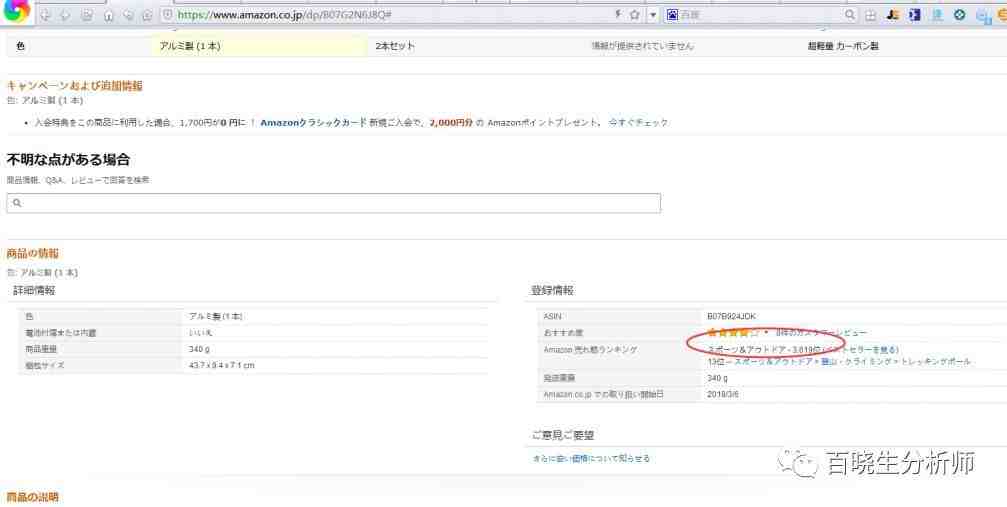The height and width of the screenshot is (507, 1007).
Task: Open the site security shield icon
Action: (x=167, y=15)
